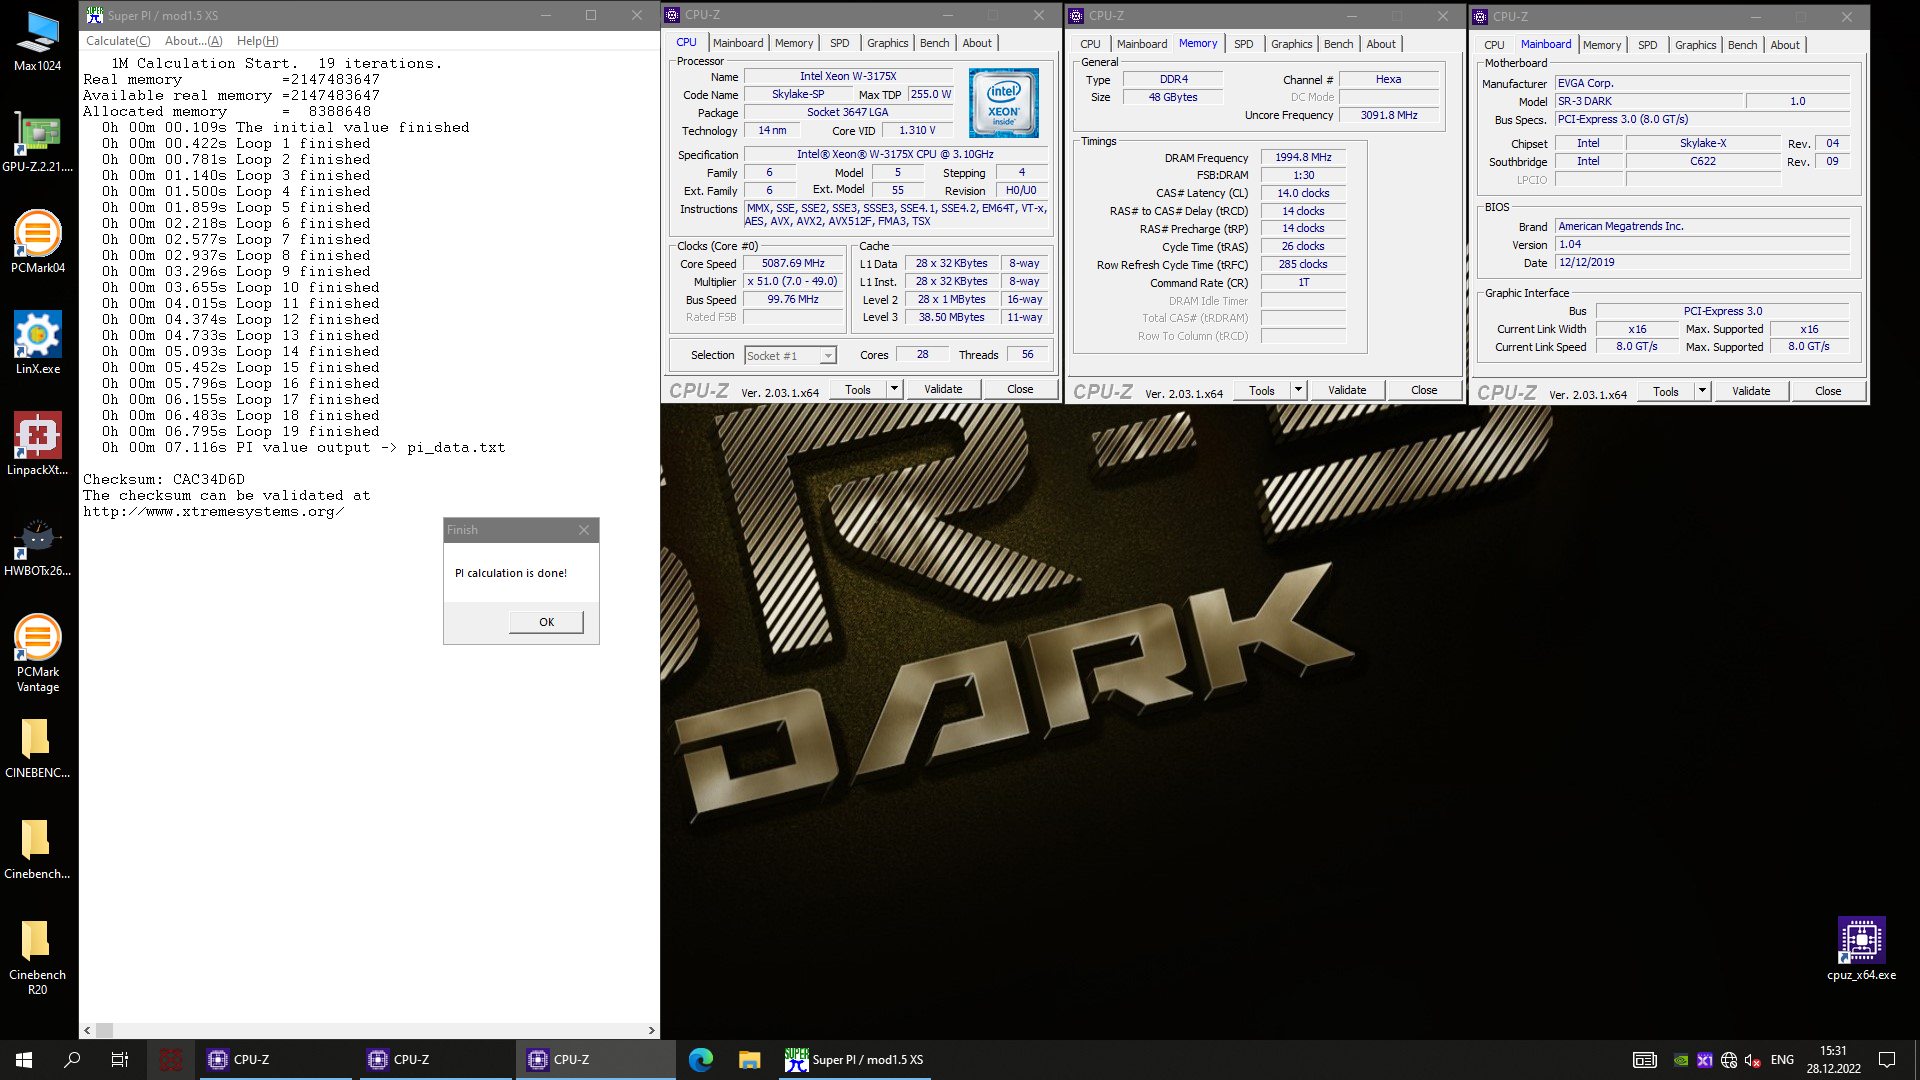1920x1080 pixels.
Task: Expand Tools dropdown arrow in Memory CPU-Z window
Action: click(x=1298, y=390)
